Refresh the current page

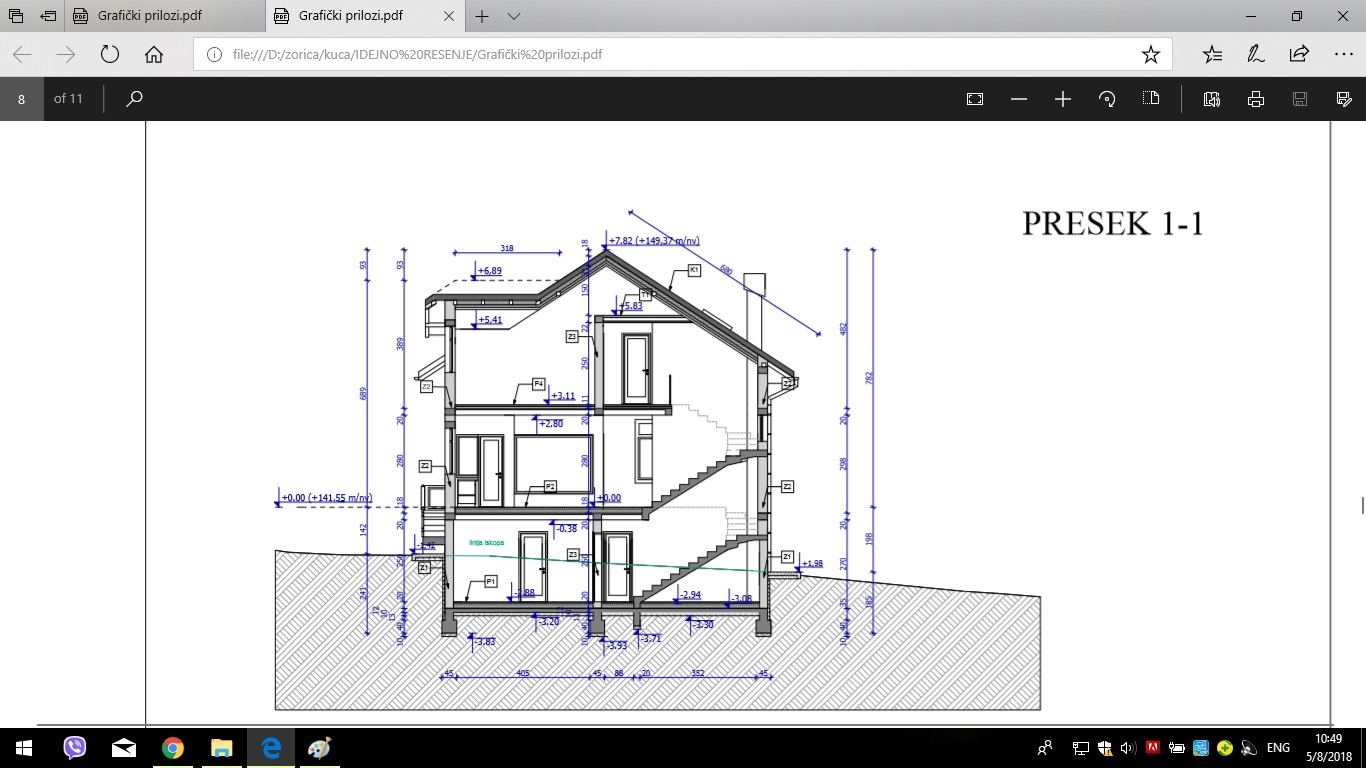110,54
